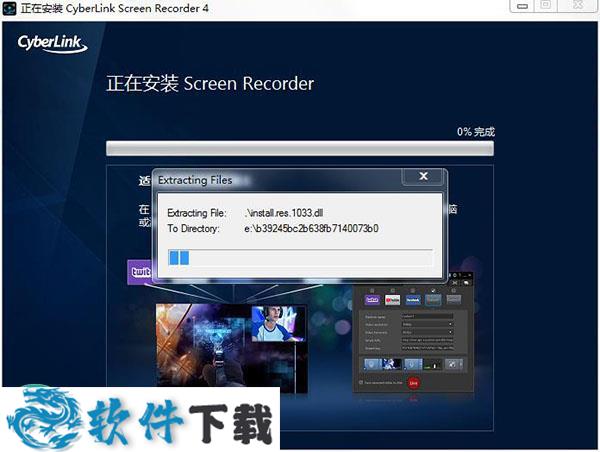Click the 'Extracting Files' dialog title
Screen dimensions: 600x452
point(195,180)
